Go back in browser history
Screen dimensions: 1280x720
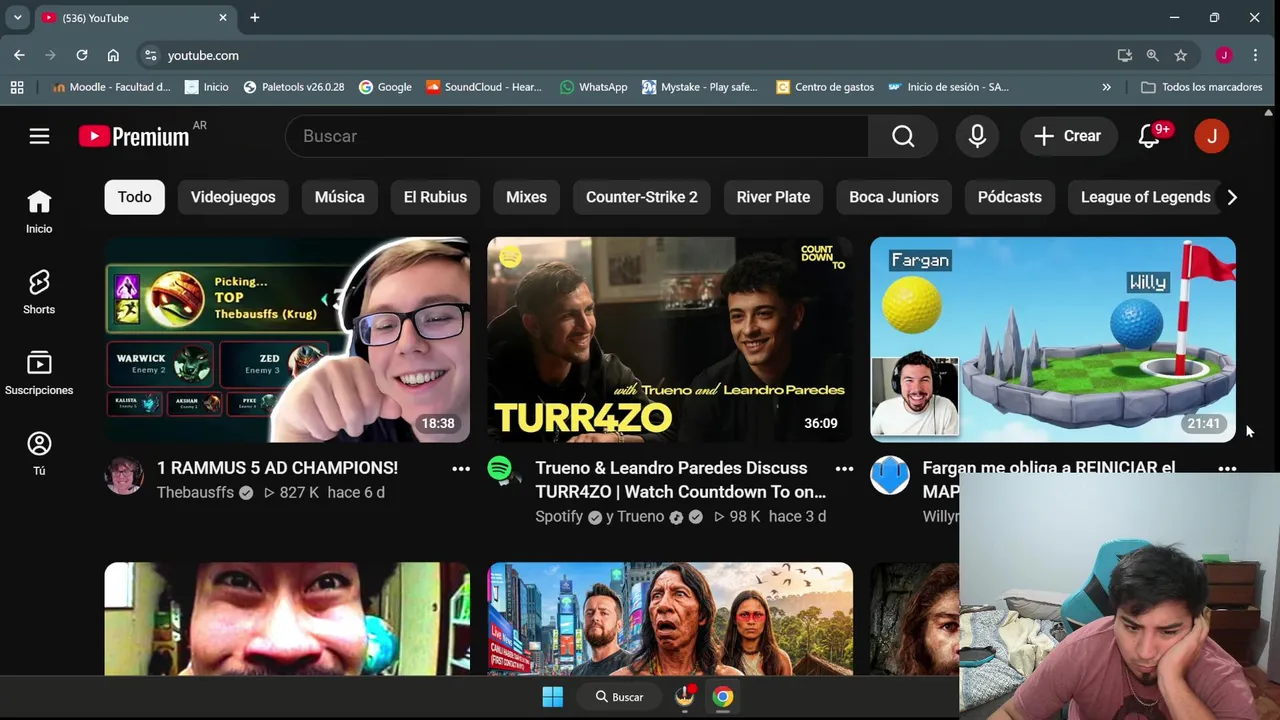pos(19,55)
